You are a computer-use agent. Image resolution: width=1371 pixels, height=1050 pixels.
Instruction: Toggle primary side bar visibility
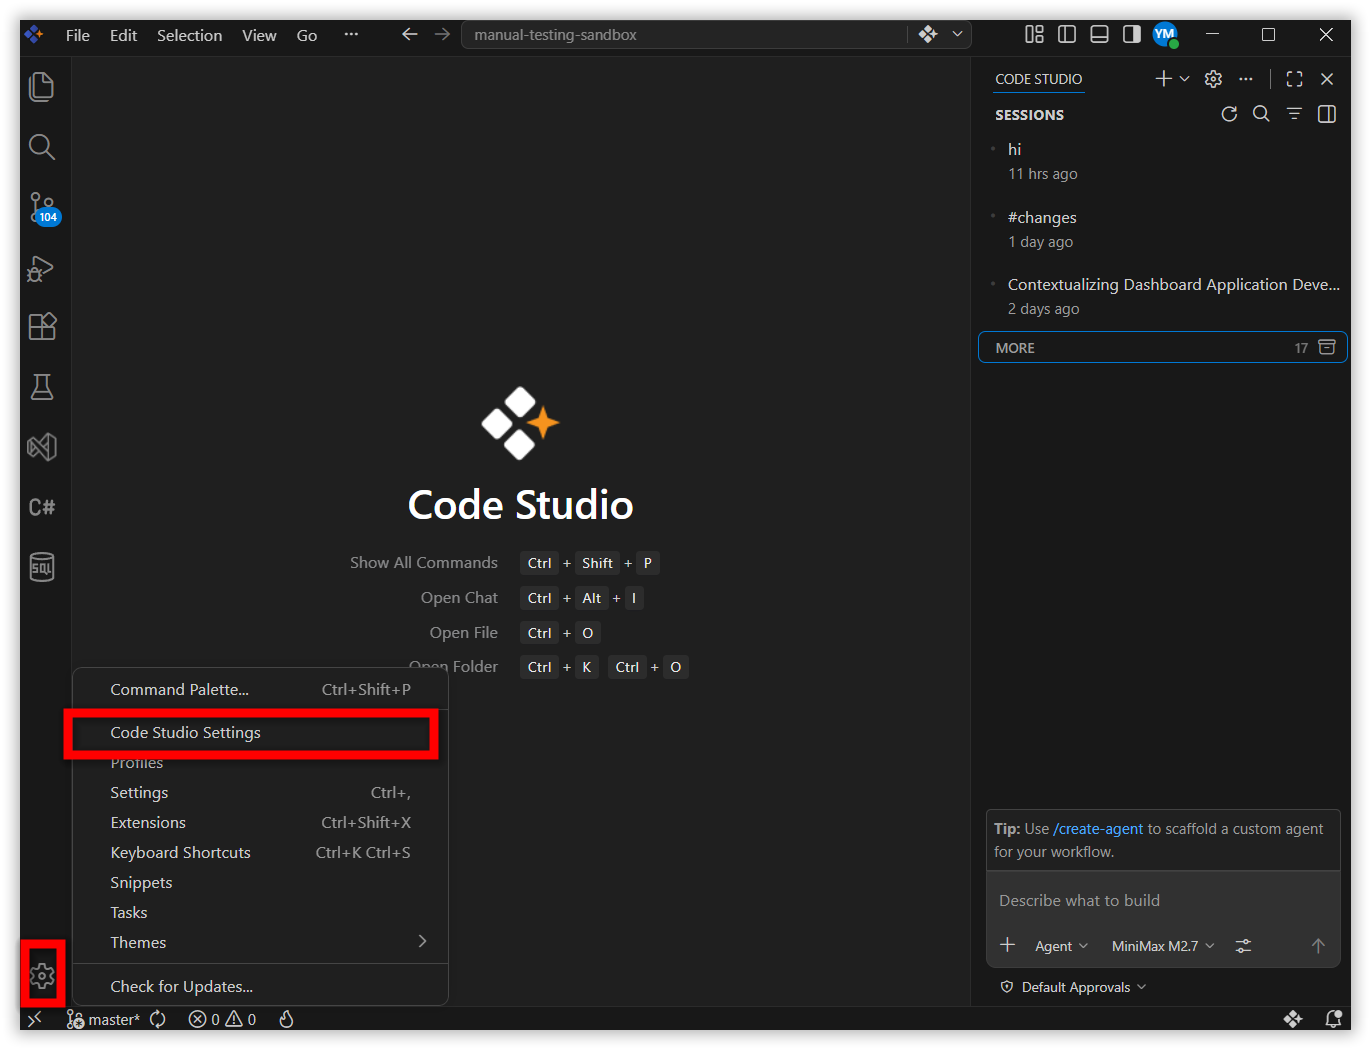tap(1067, 35)
